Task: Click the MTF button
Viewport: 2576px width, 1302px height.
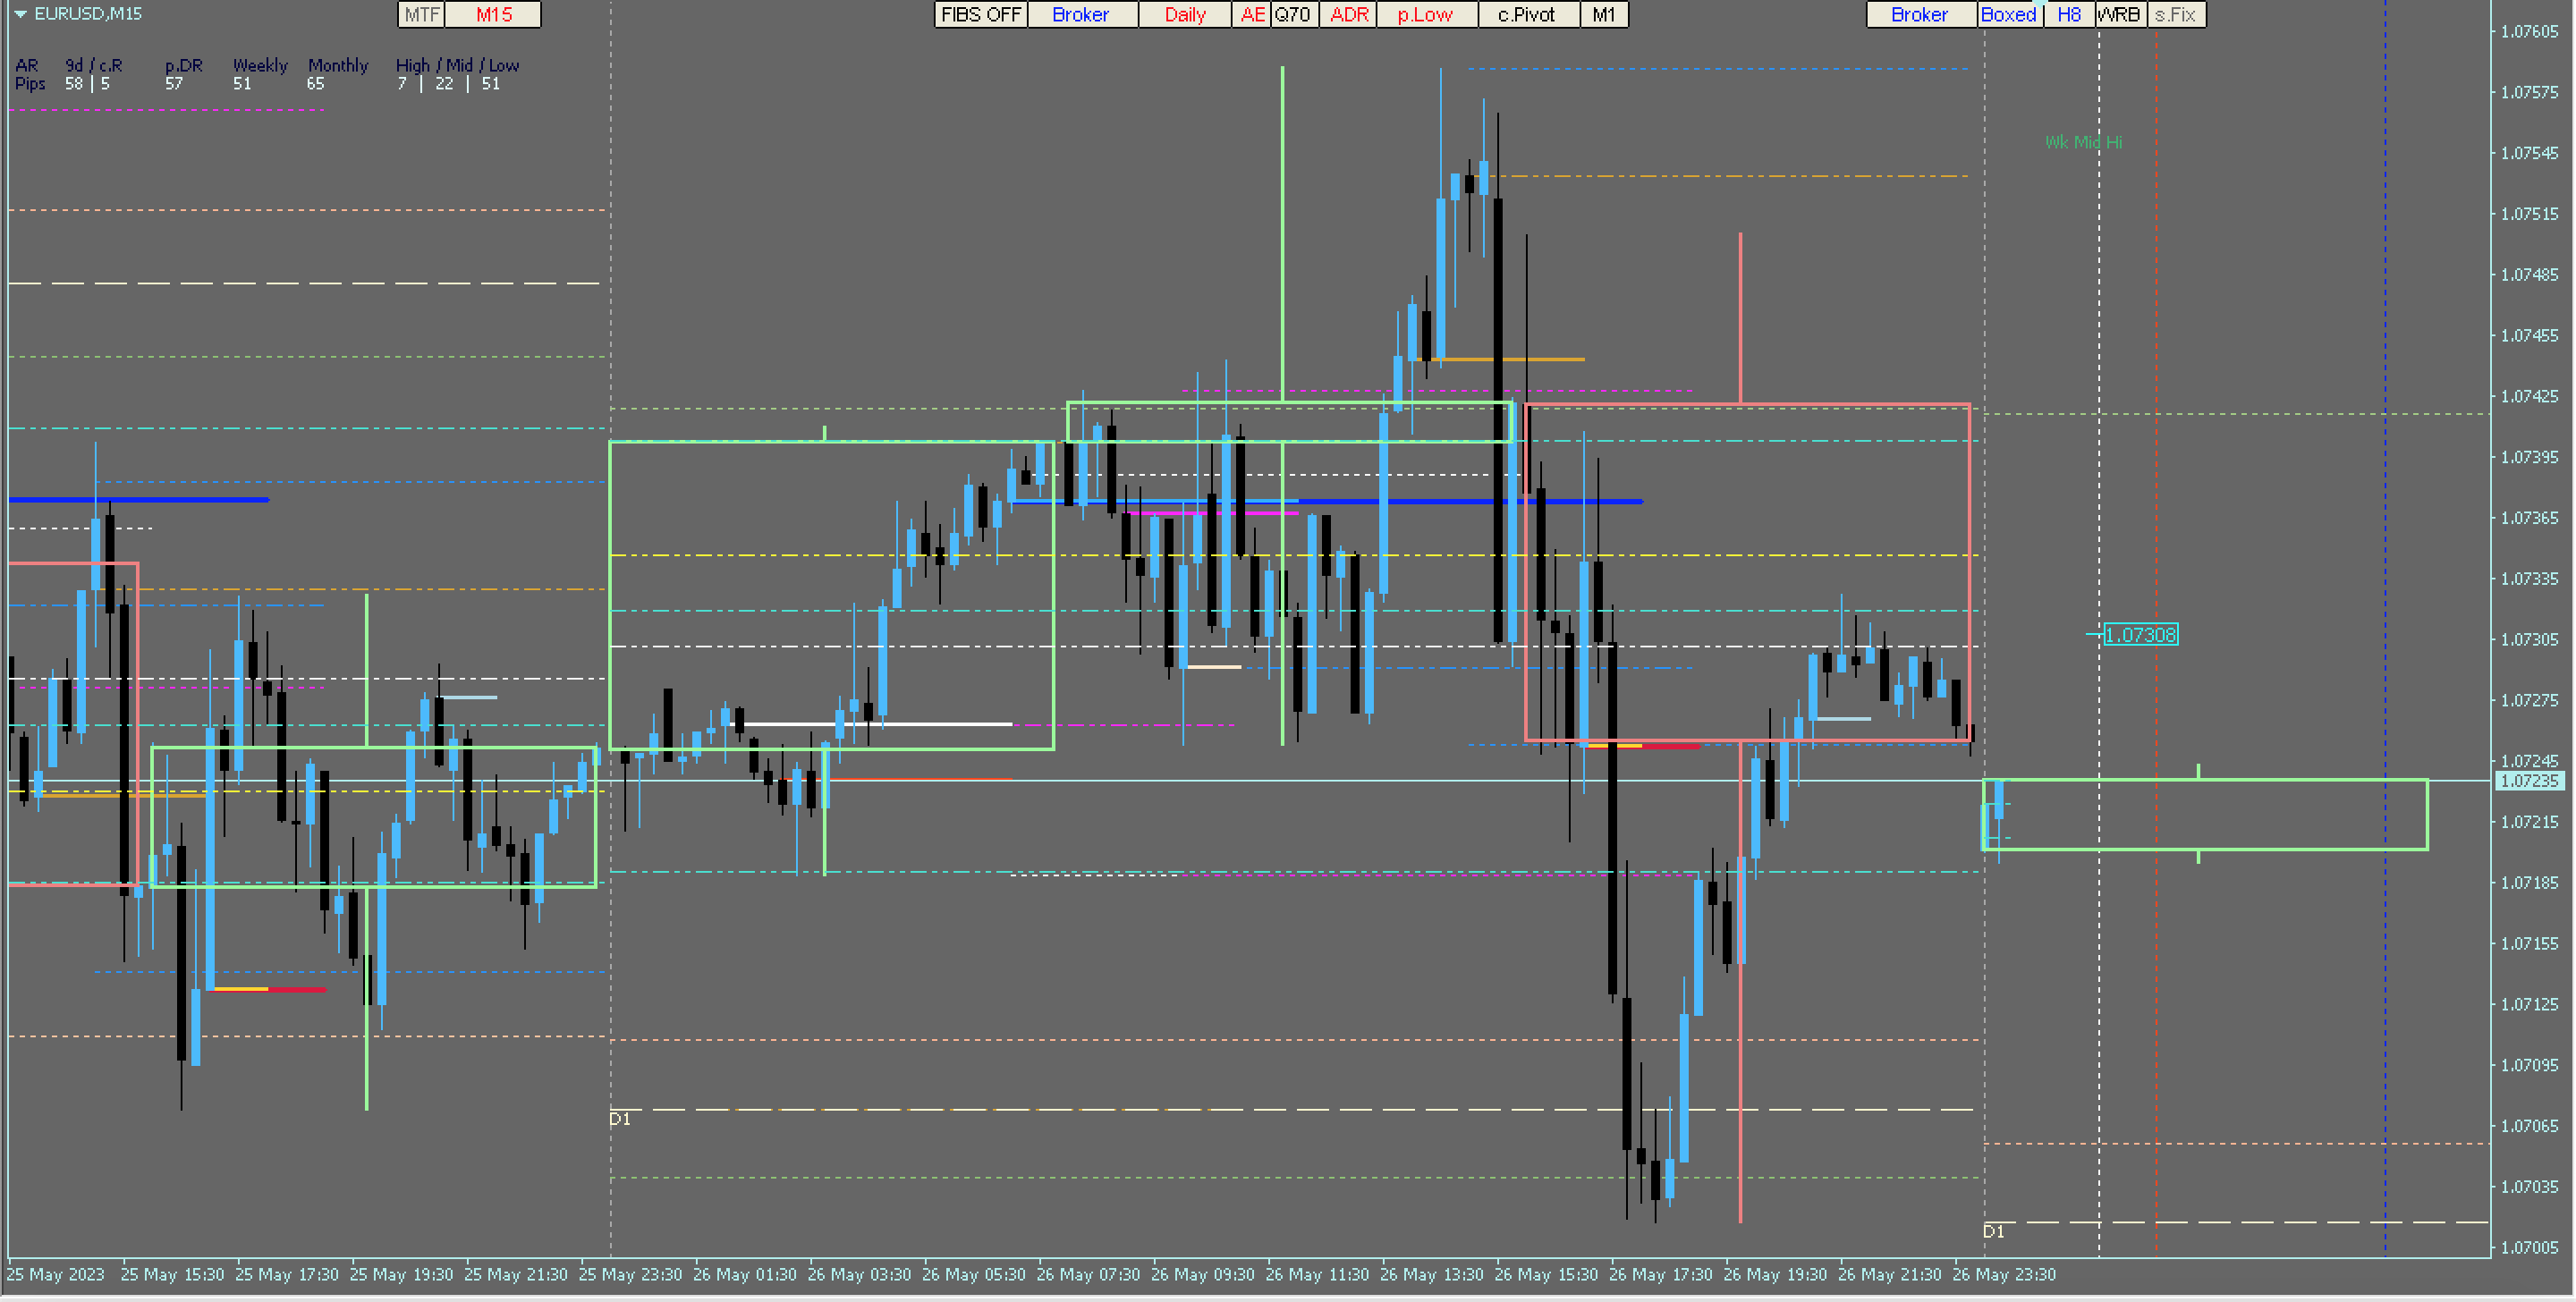Action: [x=421, y=15]
